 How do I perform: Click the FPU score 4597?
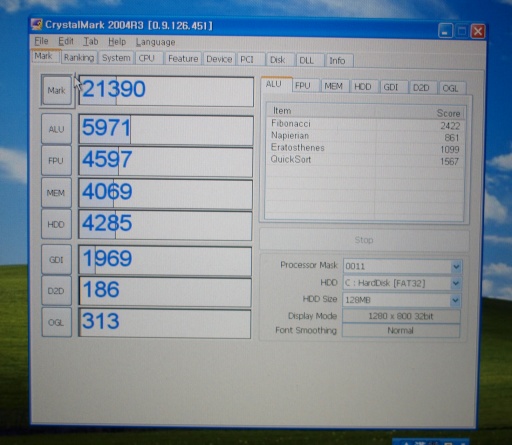(x=165, y=162)
